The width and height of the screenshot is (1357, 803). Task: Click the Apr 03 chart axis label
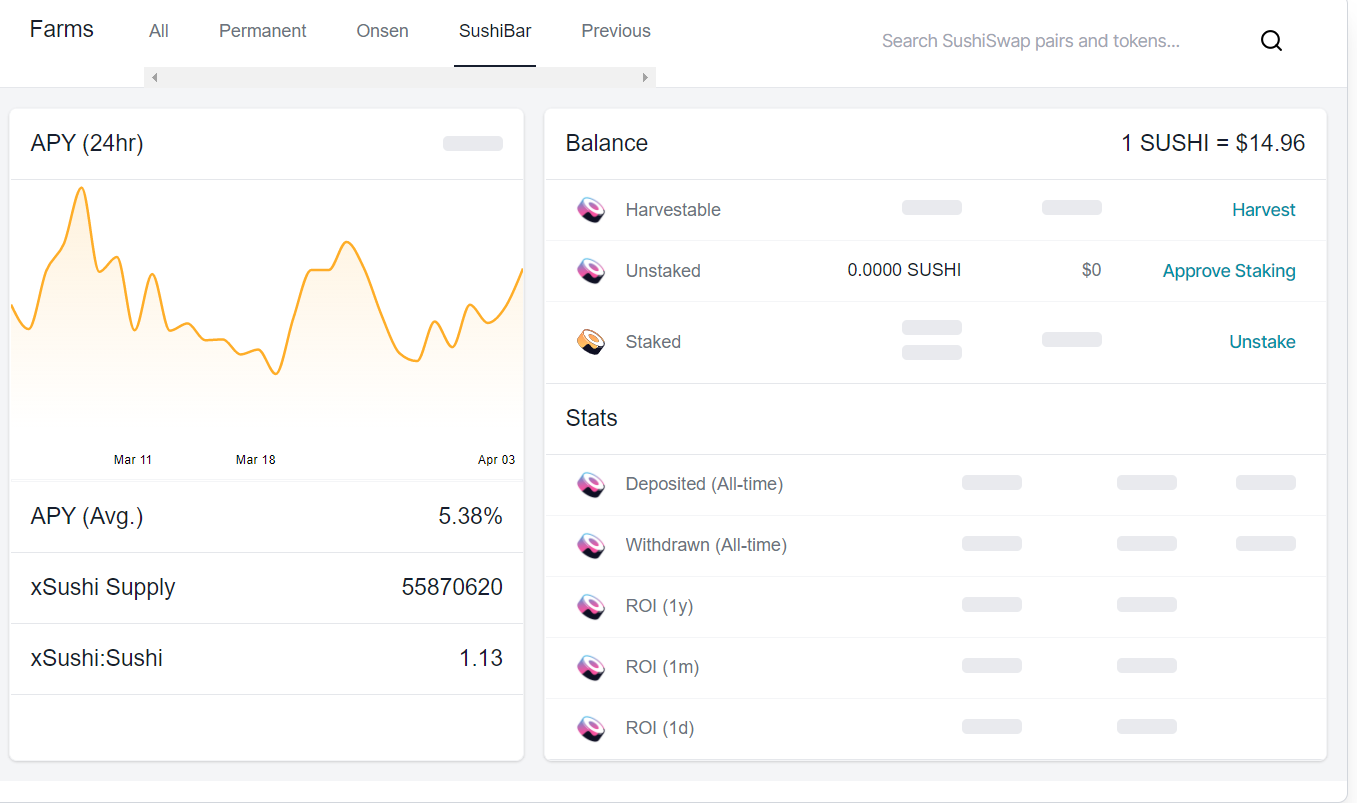[x=496, y=460]
